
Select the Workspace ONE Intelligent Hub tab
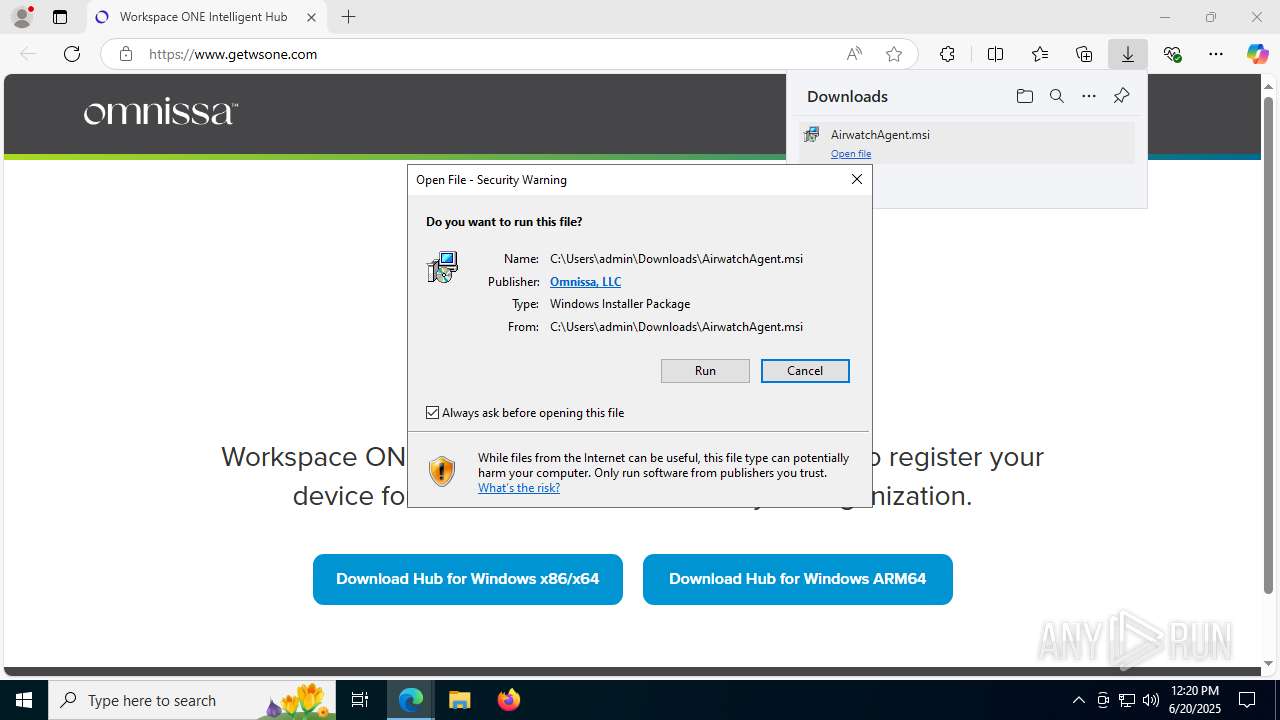pyautogui.click(x=207, y=17)
